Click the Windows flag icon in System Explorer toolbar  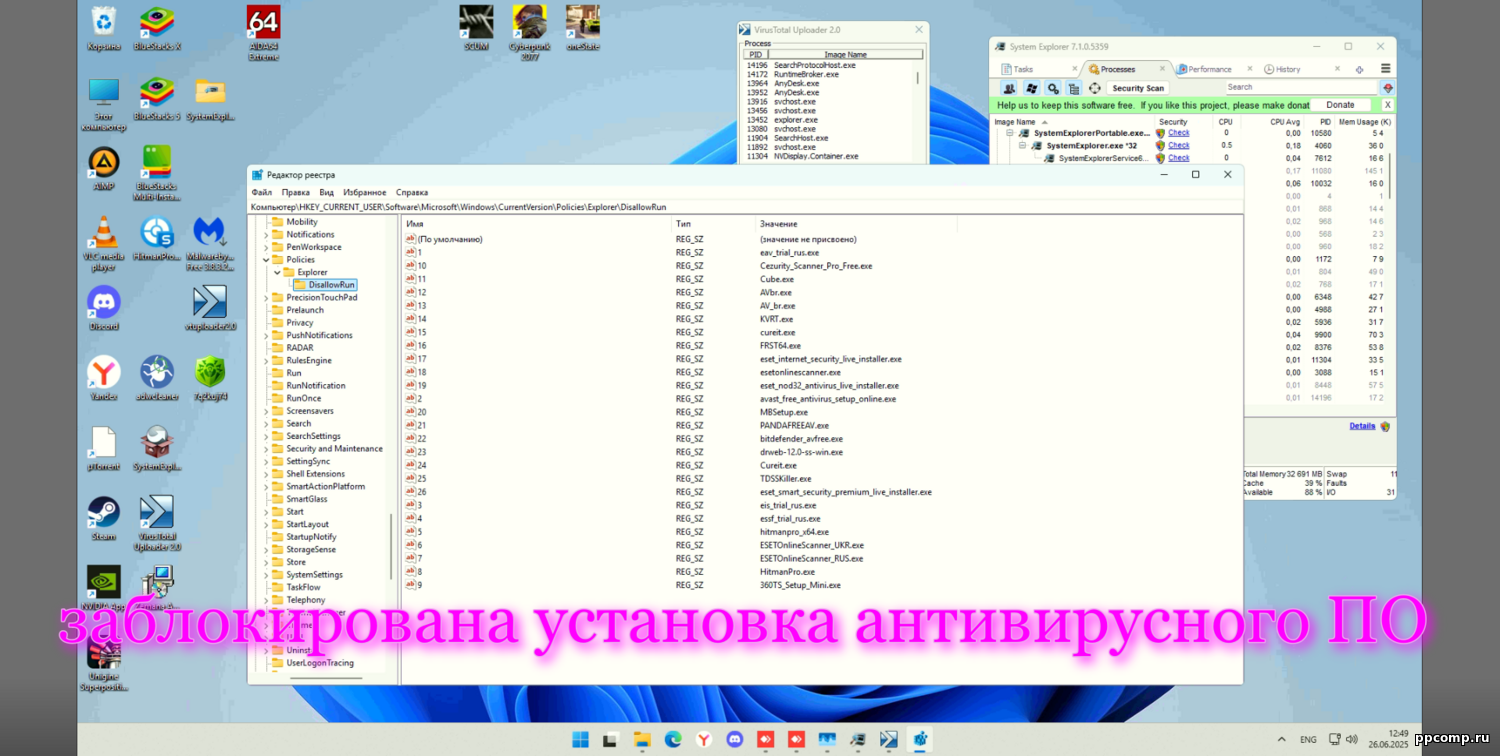click(x=1031, y=88)
